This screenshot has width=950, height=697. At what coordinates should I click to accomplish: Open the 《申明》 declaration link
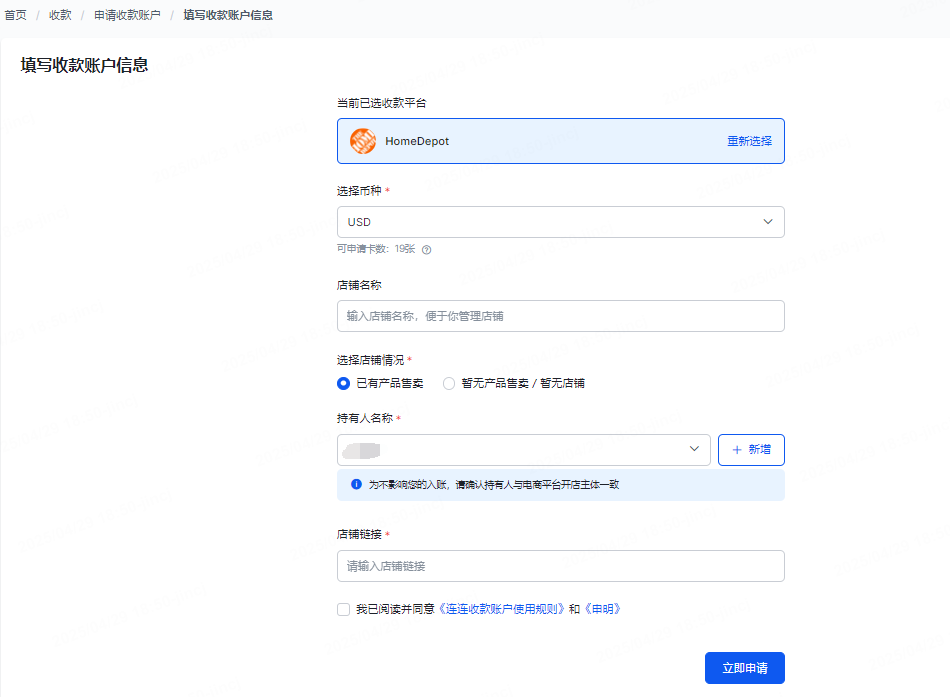(x=602, y=609)
